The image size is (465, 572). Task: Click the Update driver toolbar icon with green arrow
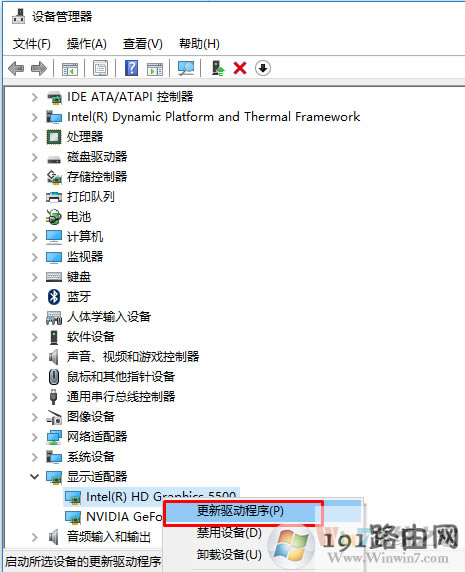click(218, 68)
